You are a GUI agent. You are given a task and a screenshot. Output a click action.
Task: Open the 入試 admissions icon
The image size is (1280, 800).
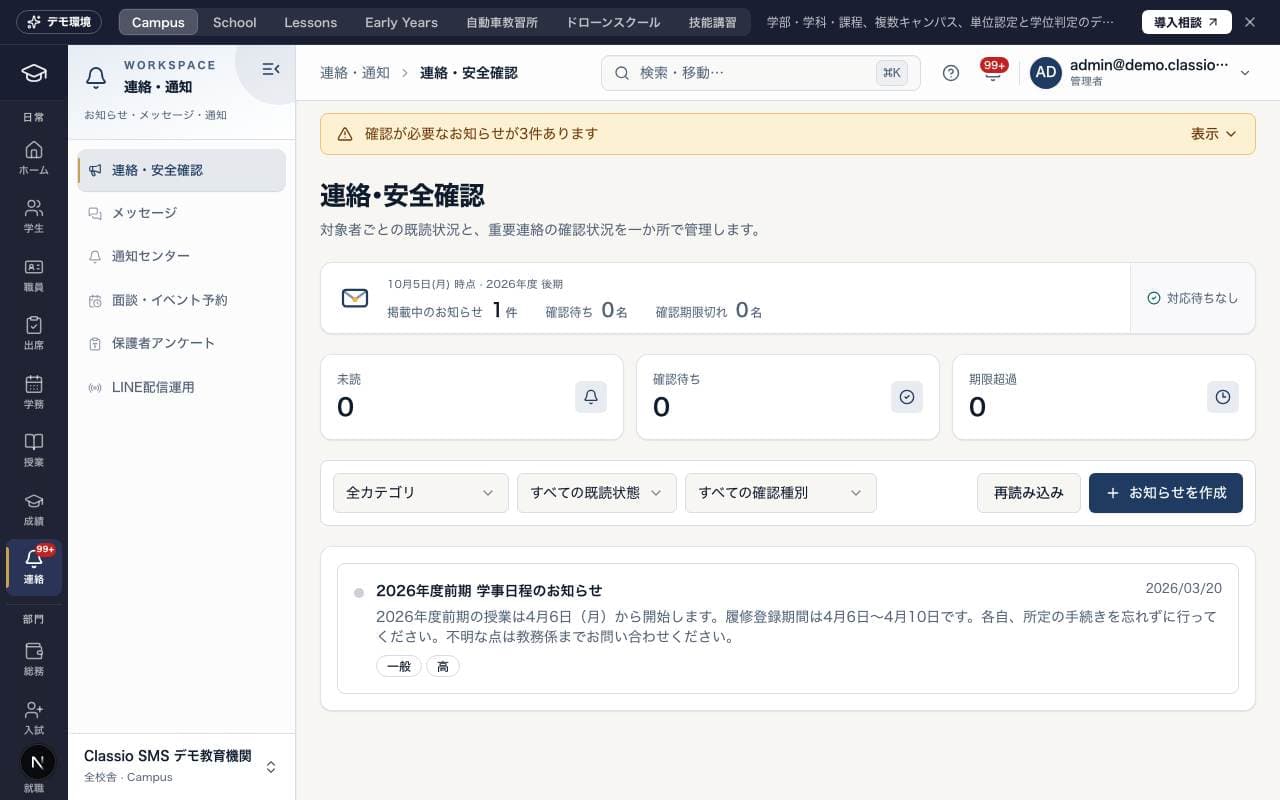point(34,718)
